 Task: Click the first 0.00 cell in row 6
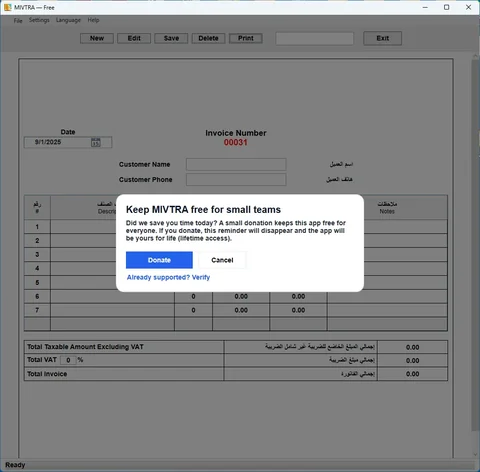tap(241, 296)
